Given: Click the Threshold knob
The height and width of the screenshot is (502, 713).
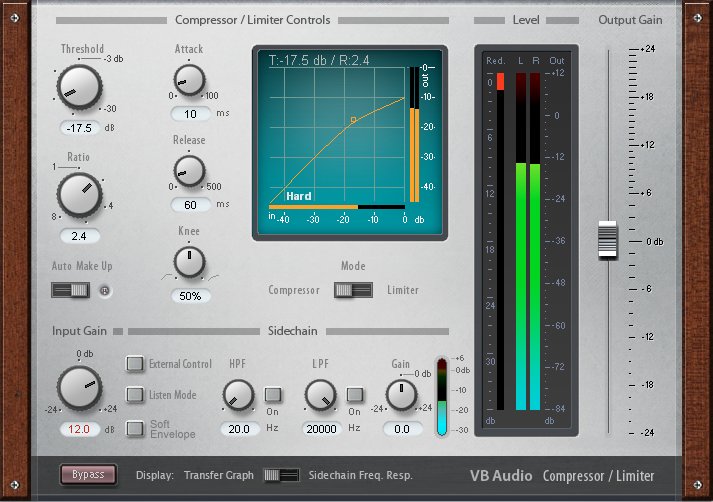Looking at the screenshot, I should [76, 88].
